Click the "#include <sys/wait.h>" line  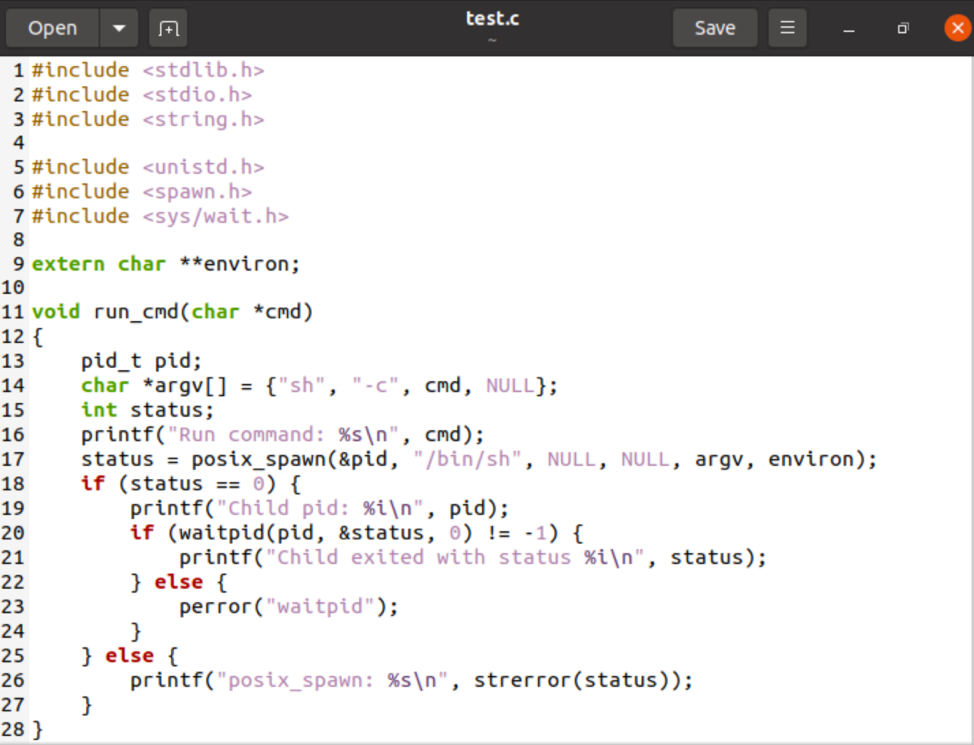pyautogui.click(x=160, y=216)
